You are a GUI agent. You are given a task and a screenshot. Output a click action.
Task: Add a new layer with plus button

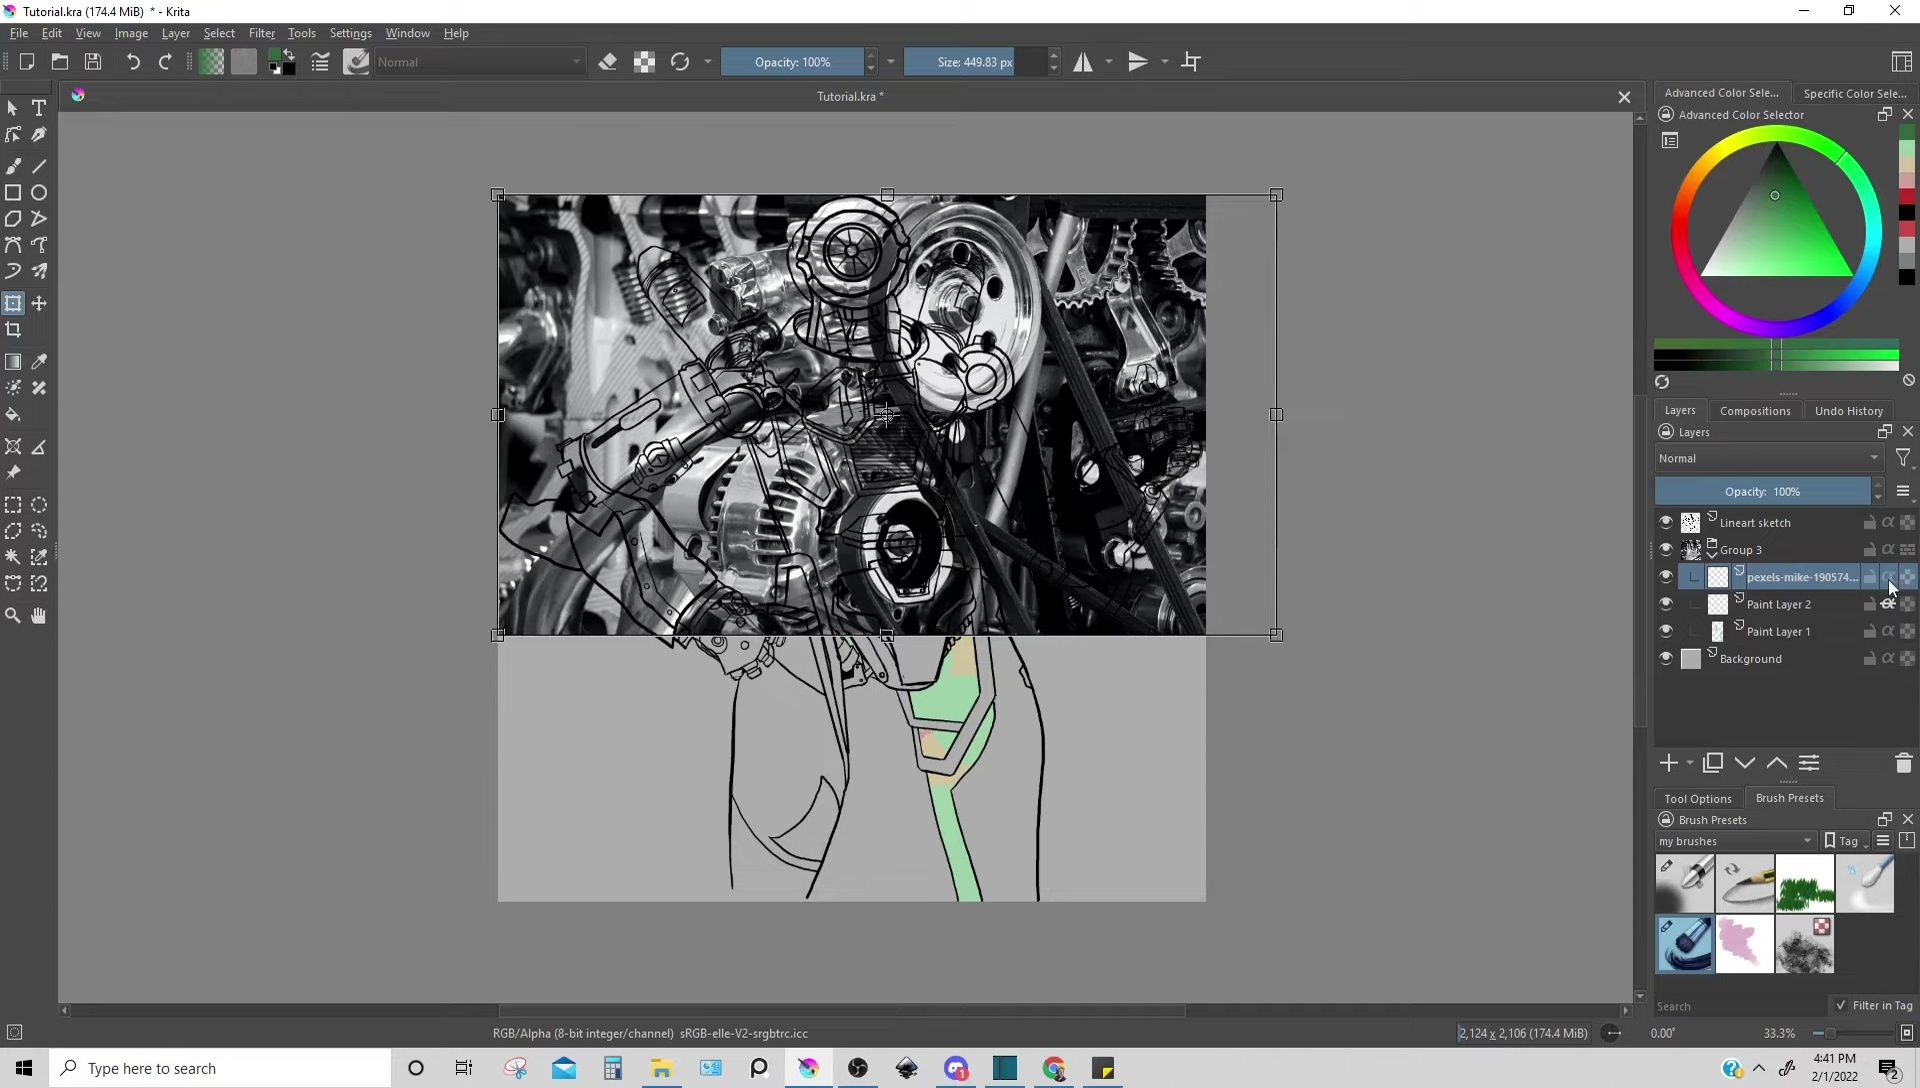coord(1668,763)
